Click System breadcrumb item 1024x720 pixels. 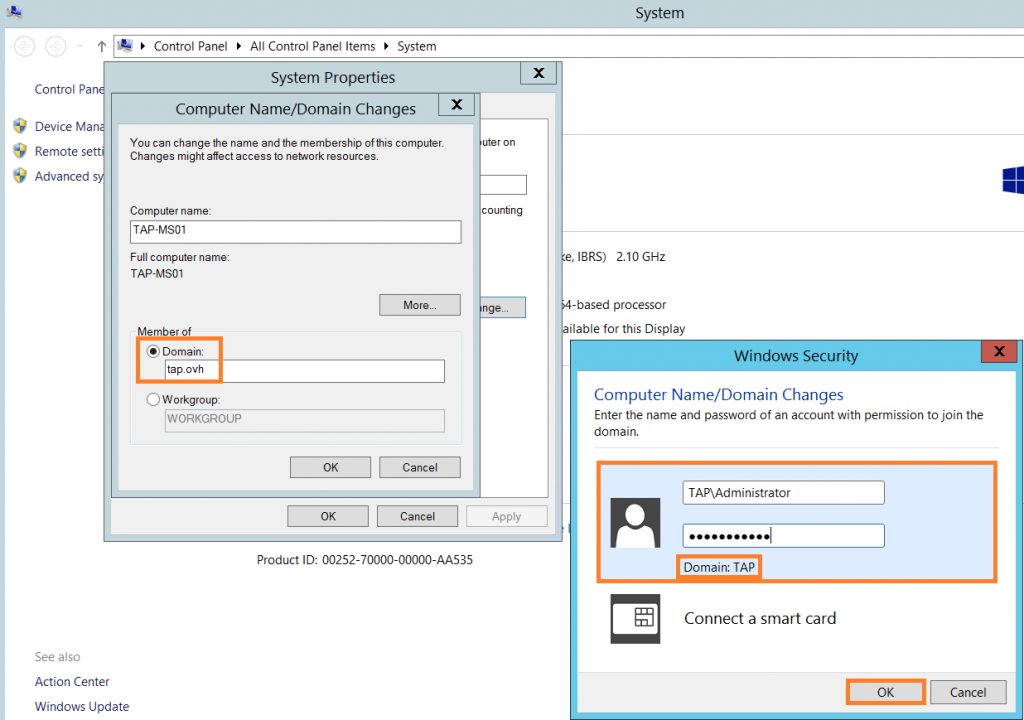[417, 46]
